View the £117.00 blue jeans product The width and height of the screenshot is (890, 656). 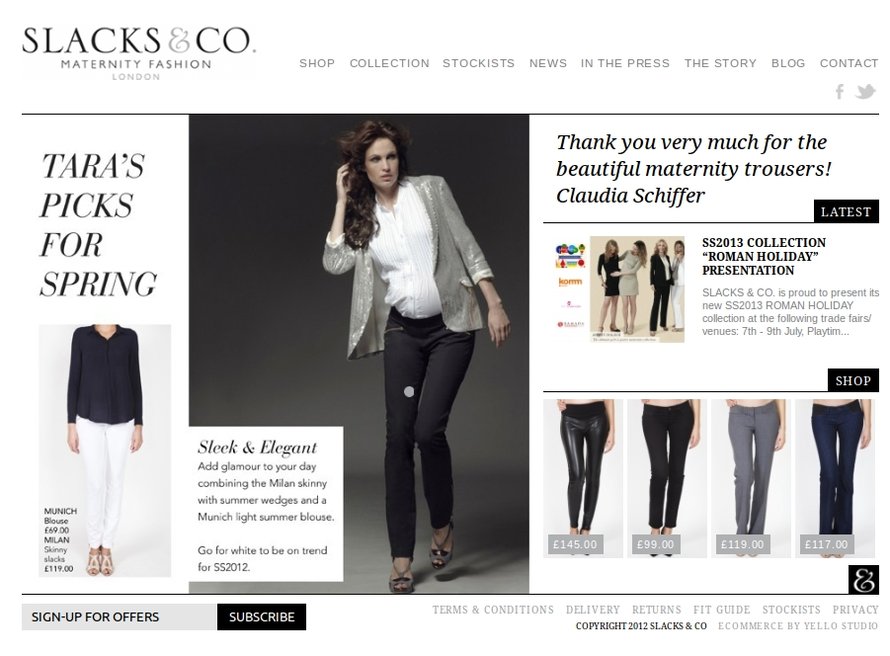pos(834,478)
